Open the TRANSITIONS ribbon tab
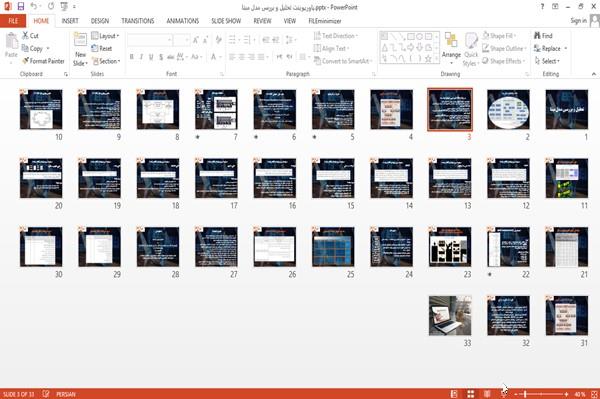The height and width of the screenshot is (399, 600). pyautogui.click(x=138, y=21)
